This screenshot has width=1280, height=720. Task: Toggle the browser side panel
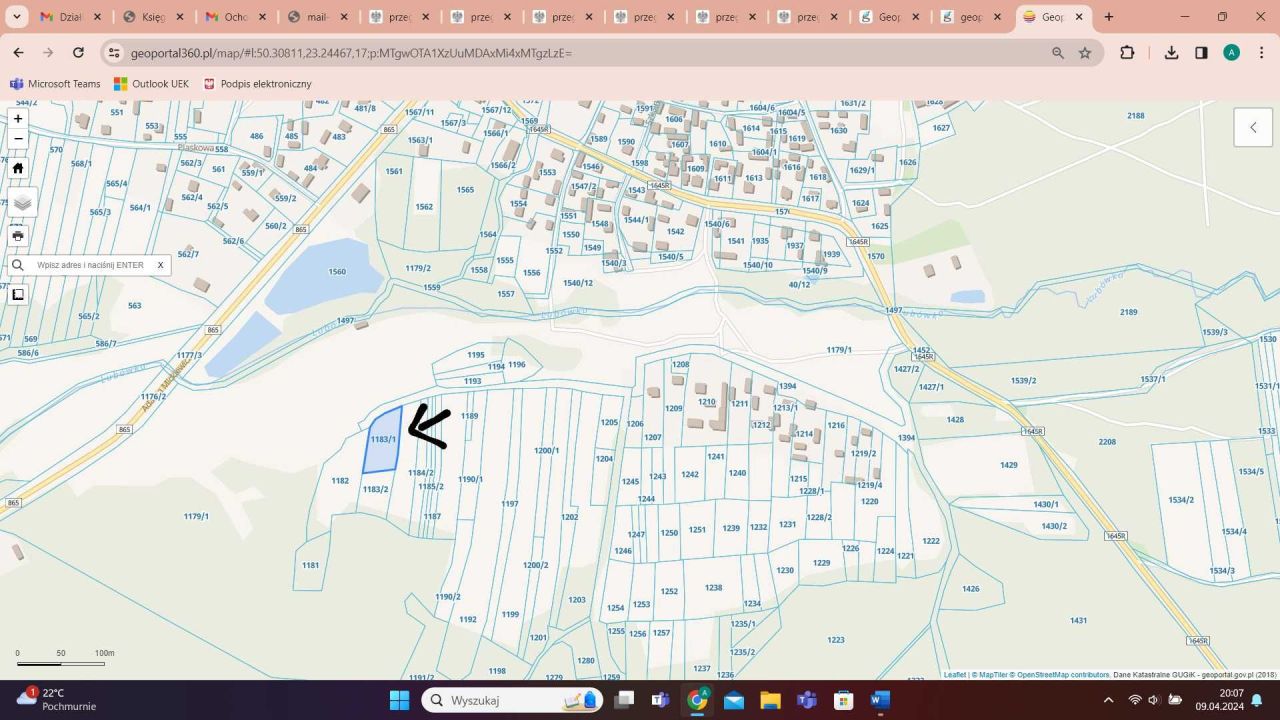tap(1201, 53)
